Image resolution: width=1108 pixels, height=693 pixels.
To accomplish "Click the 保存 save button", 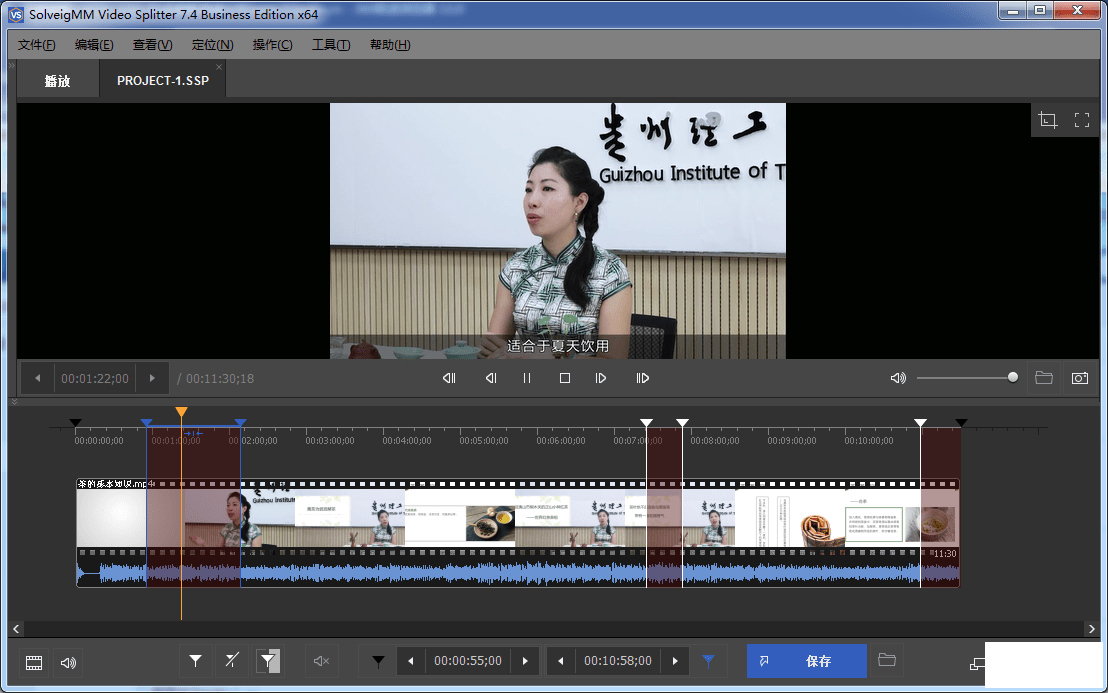I will [806, 661].
